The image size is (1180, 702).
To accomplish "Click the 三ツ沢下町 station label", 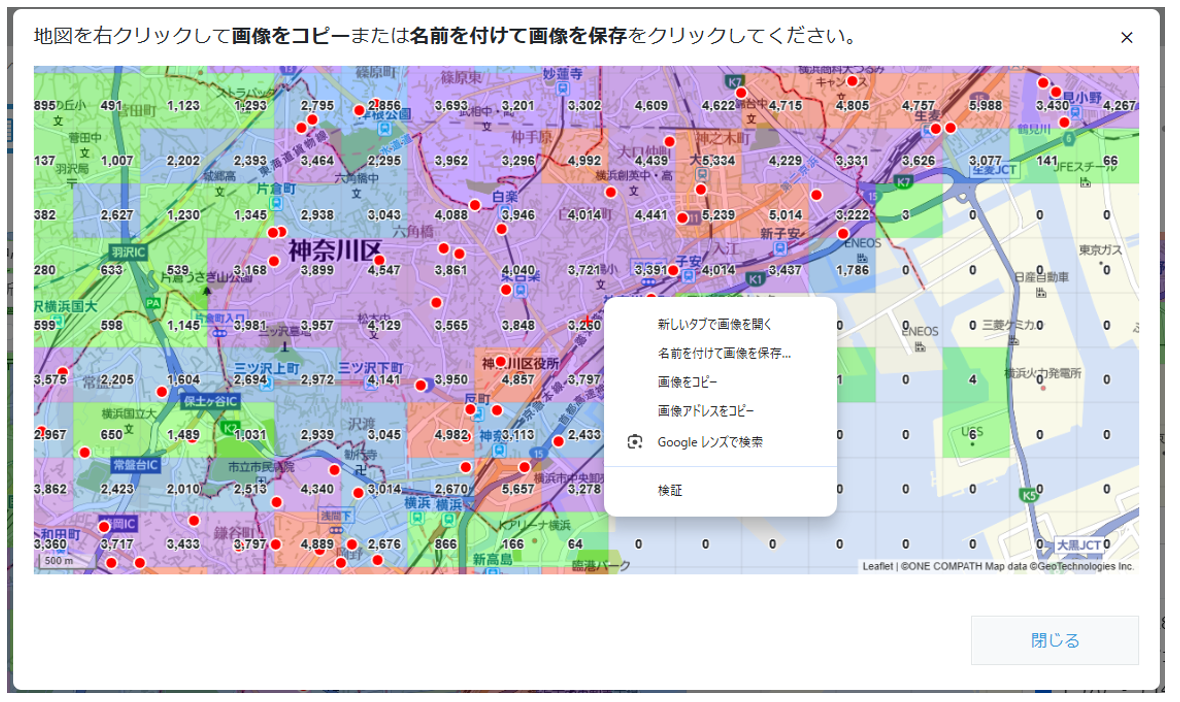I will 370,368.
